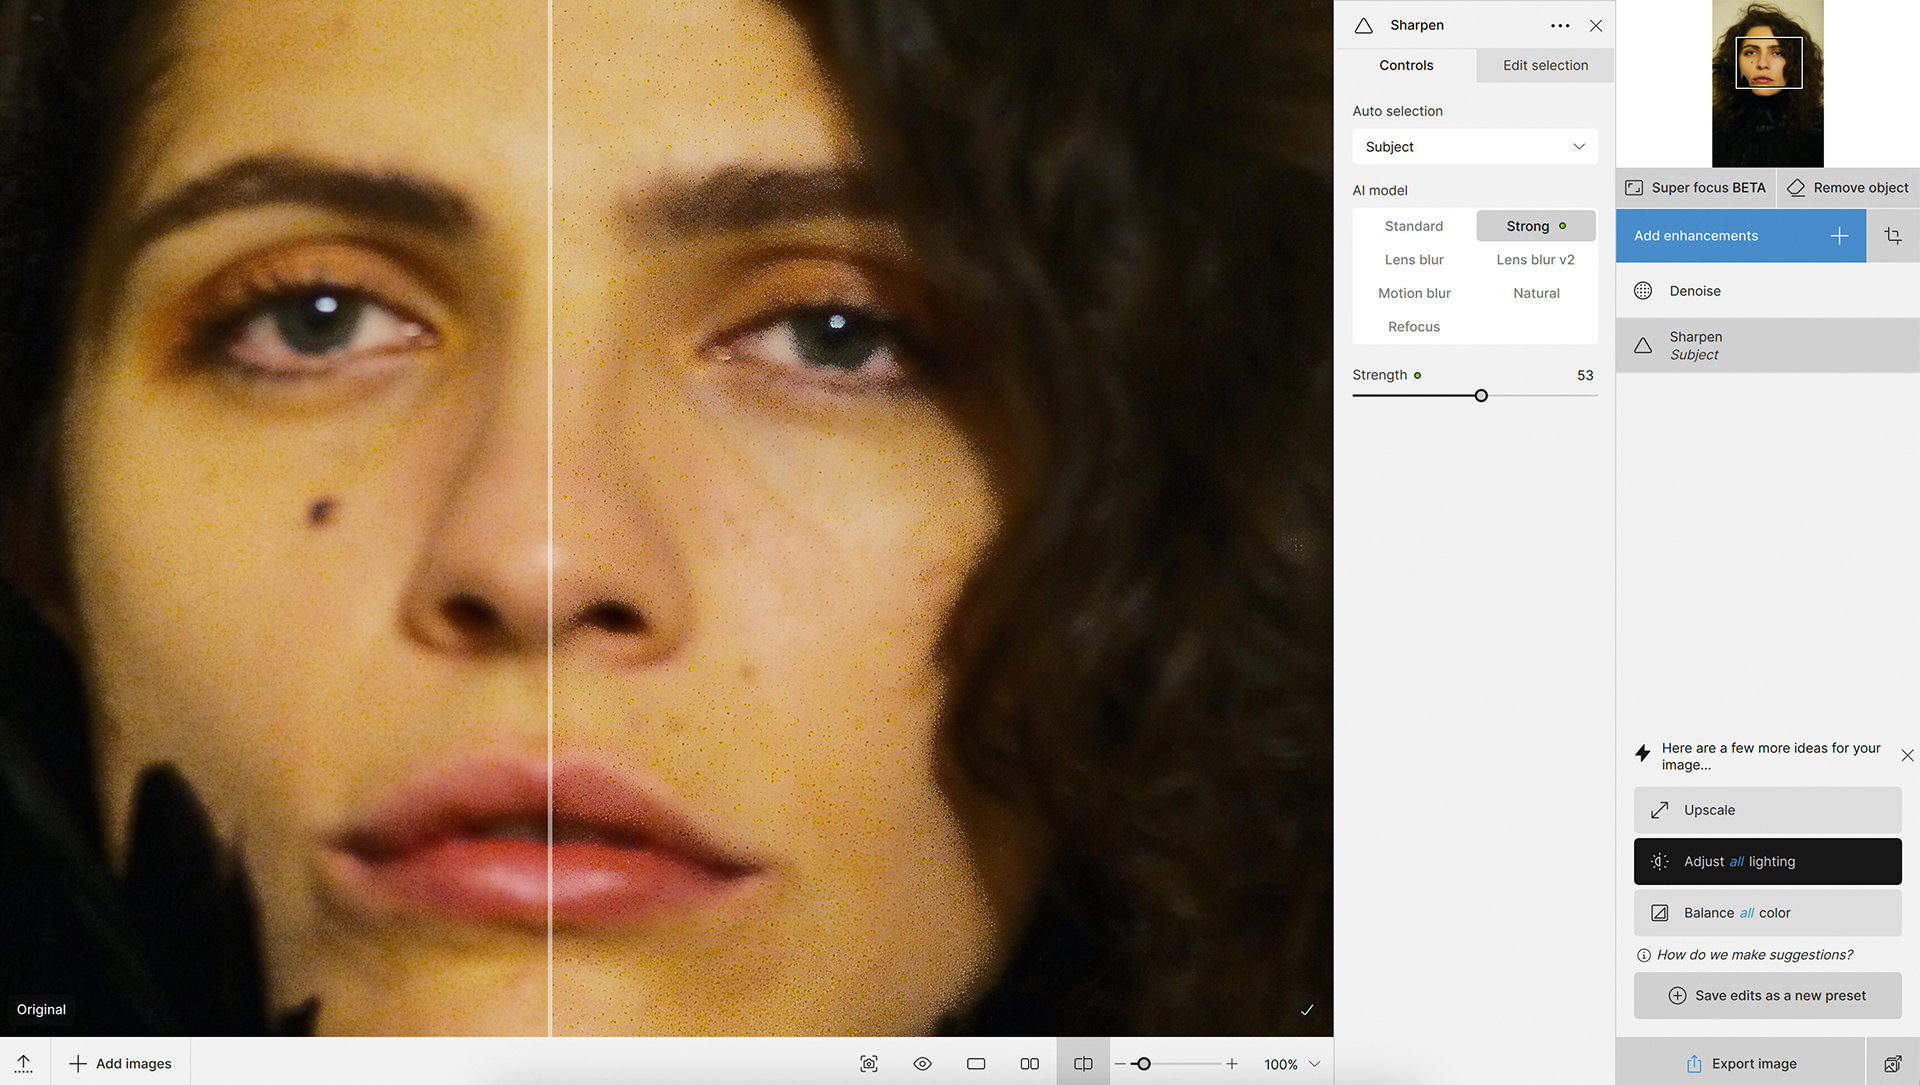The image size is (1920, 1085).
Task: Switch to side-by-side comparison view
Action: coord(1029,1064)
